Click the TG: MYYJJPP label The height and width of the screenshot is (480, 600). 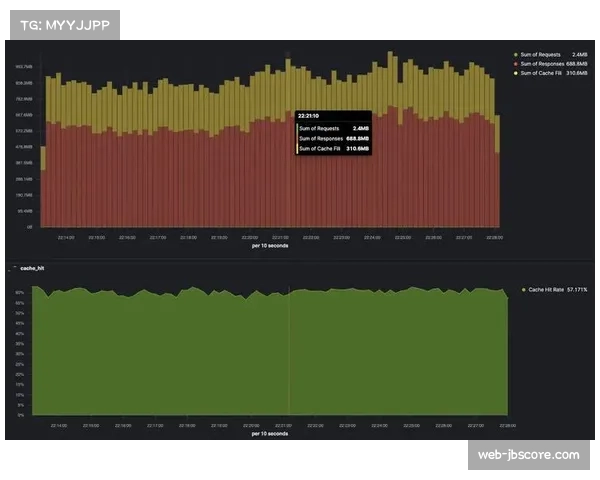63,24
